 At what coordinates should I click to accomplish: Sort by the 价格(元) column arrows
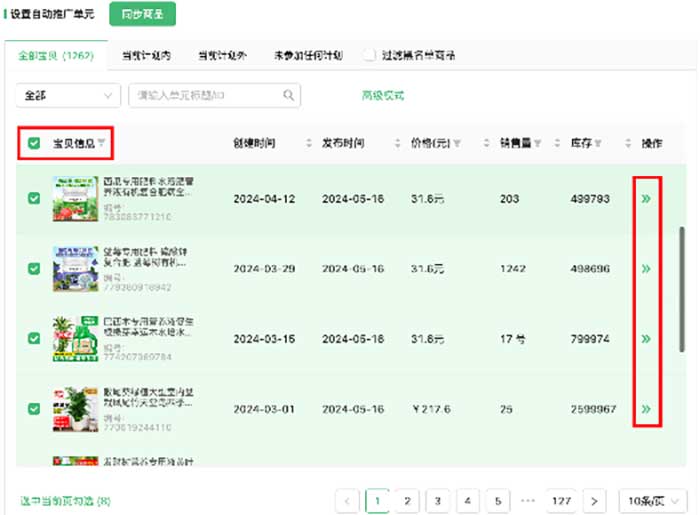point(487,143)
